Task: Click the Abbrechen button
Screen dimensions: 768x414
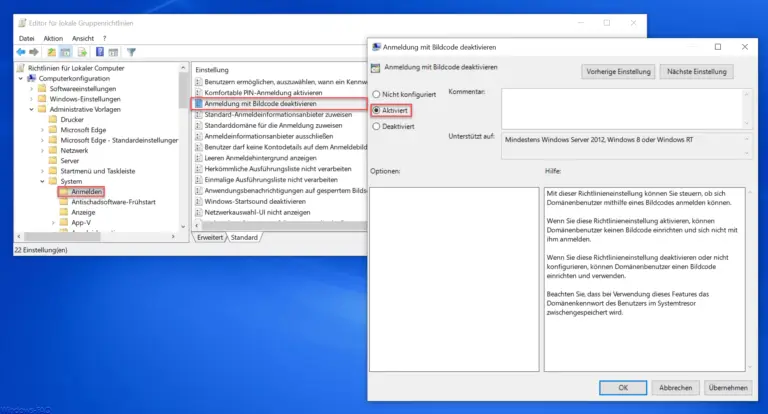Action: [x=675, y=388]
